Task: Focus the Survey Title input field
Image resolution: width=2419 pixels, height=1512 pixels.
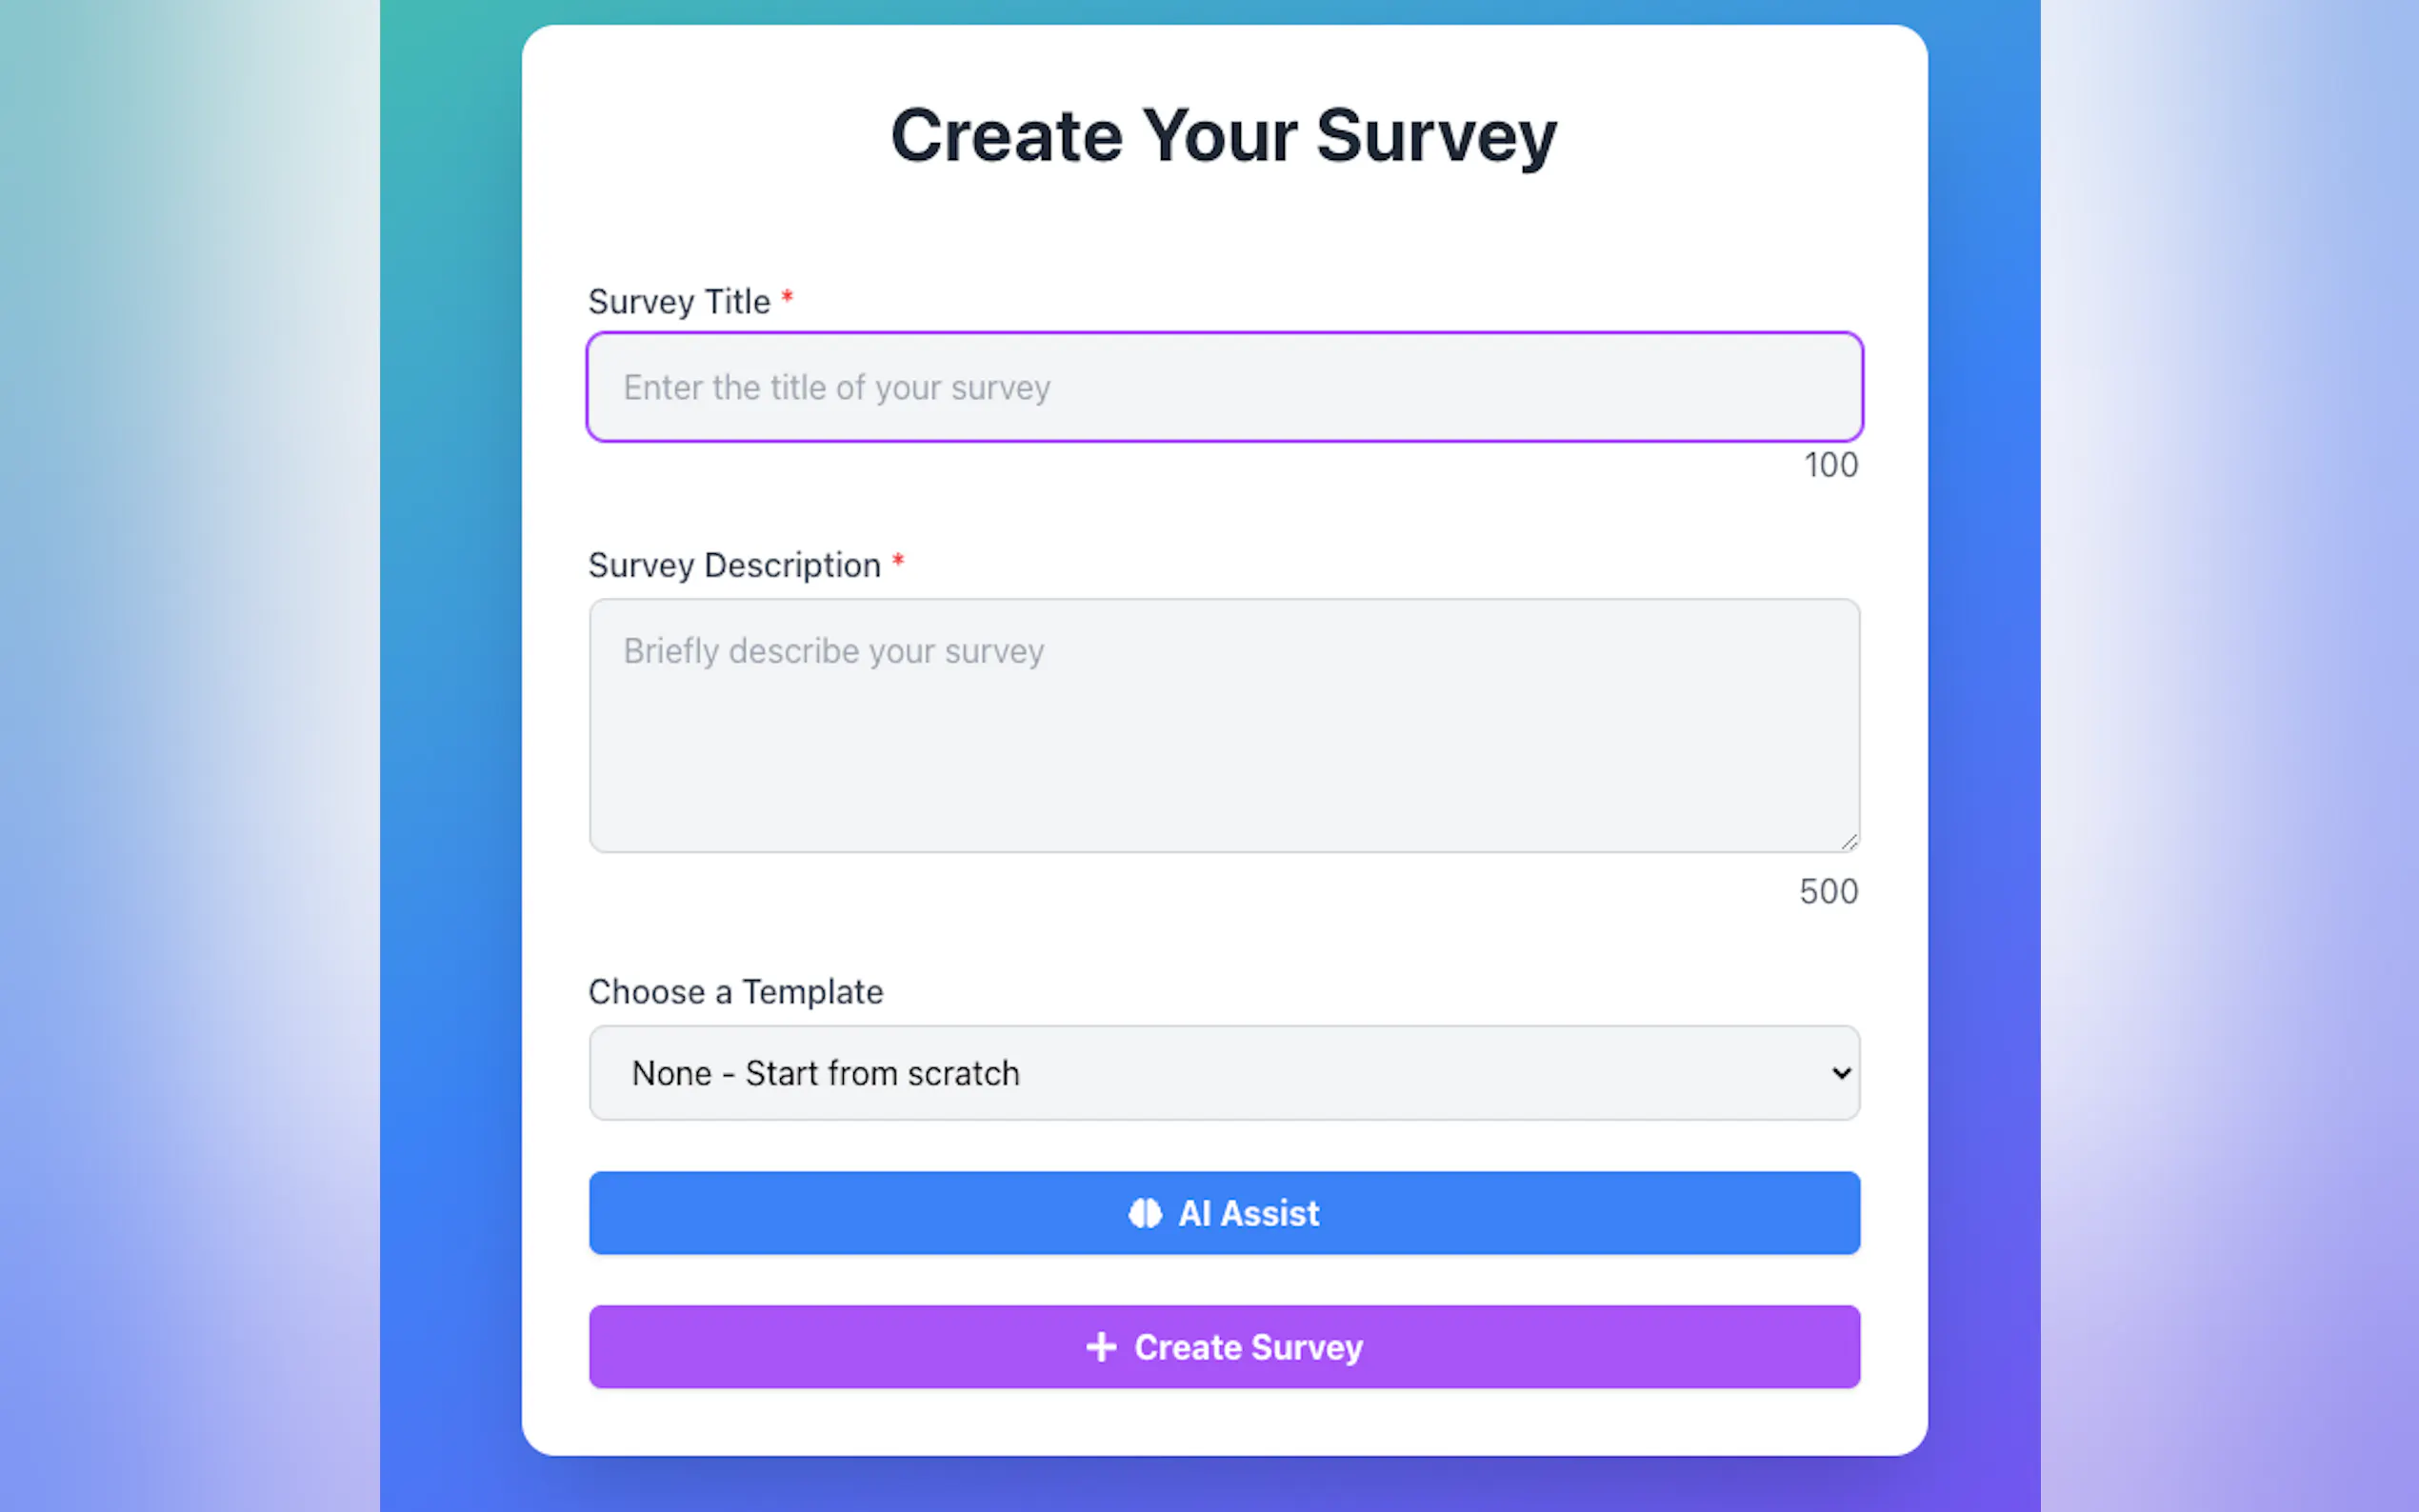Action: 1223,387
